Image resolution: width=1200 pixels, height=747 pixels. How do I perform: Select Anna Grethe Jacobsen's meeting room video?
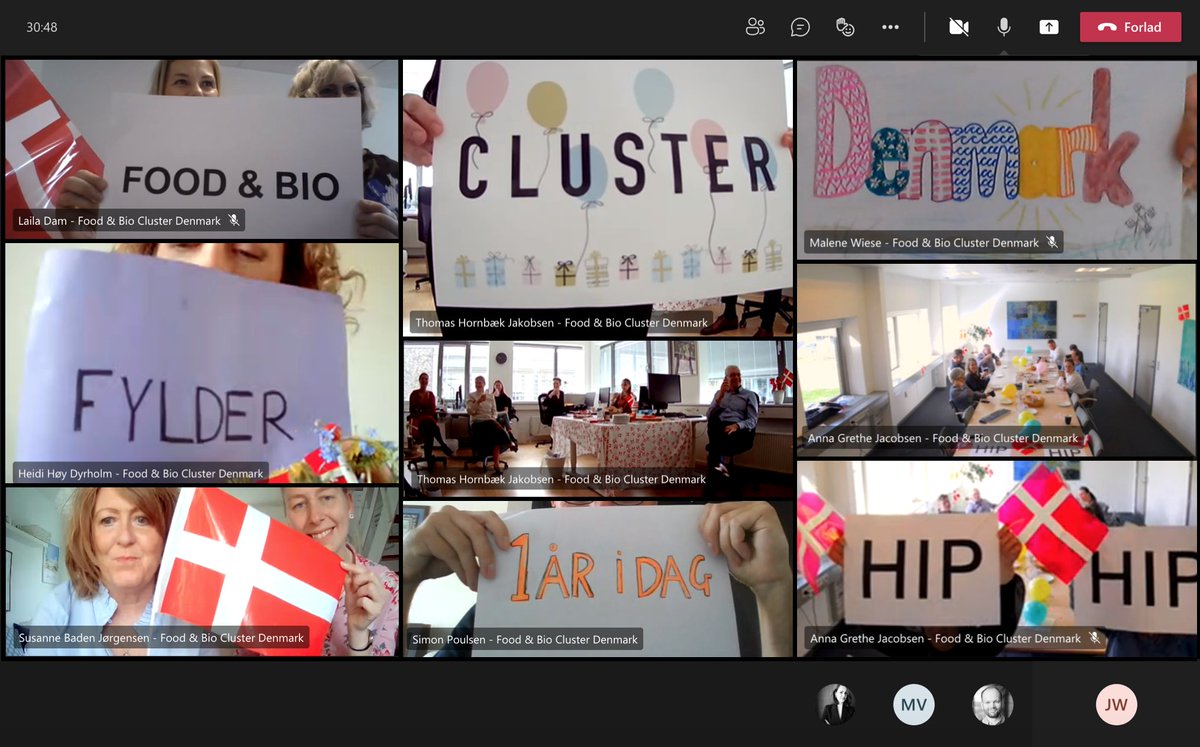click(996, 359)
